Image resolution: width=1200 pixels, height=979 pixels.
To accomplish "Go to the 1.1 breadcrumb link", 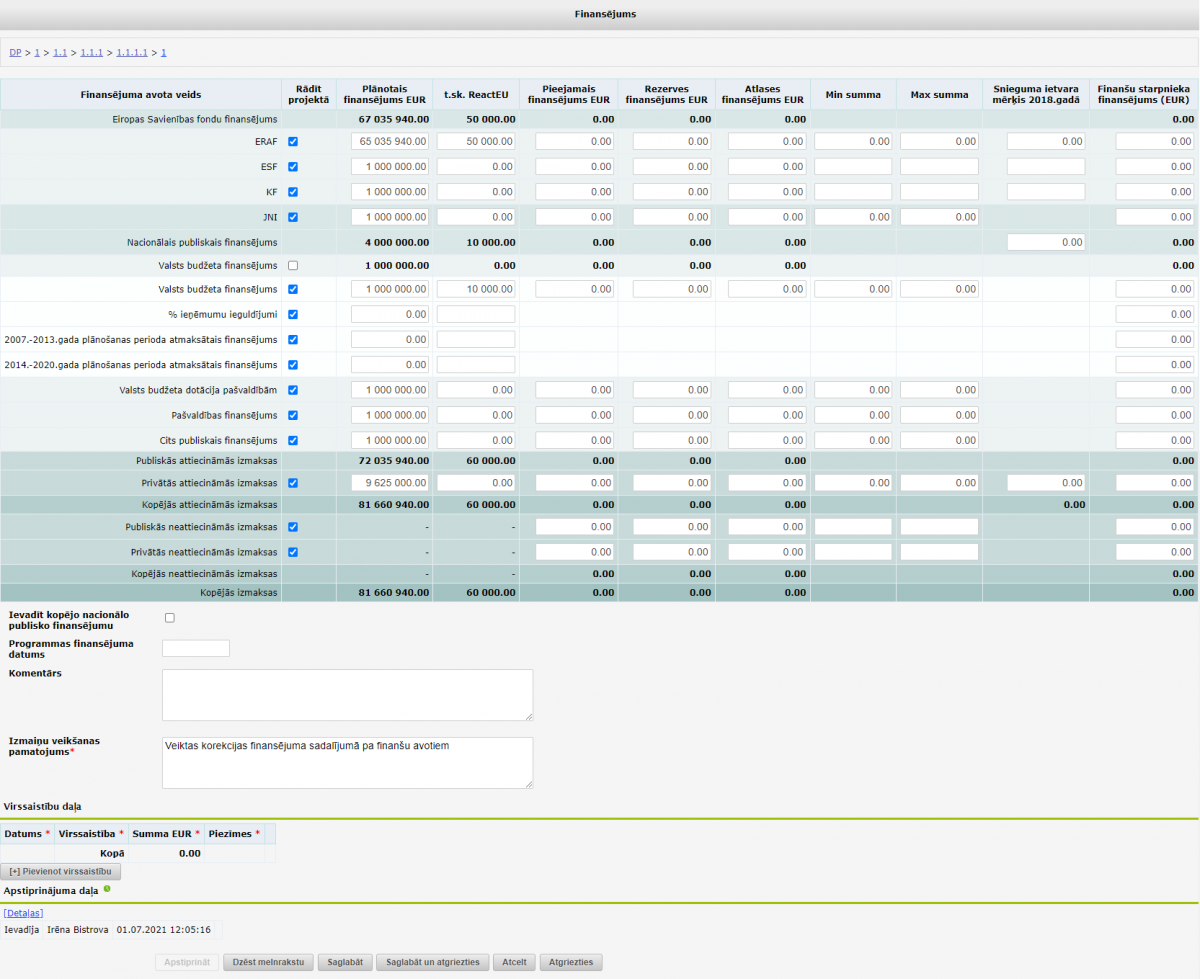I will tap(60, 52).
